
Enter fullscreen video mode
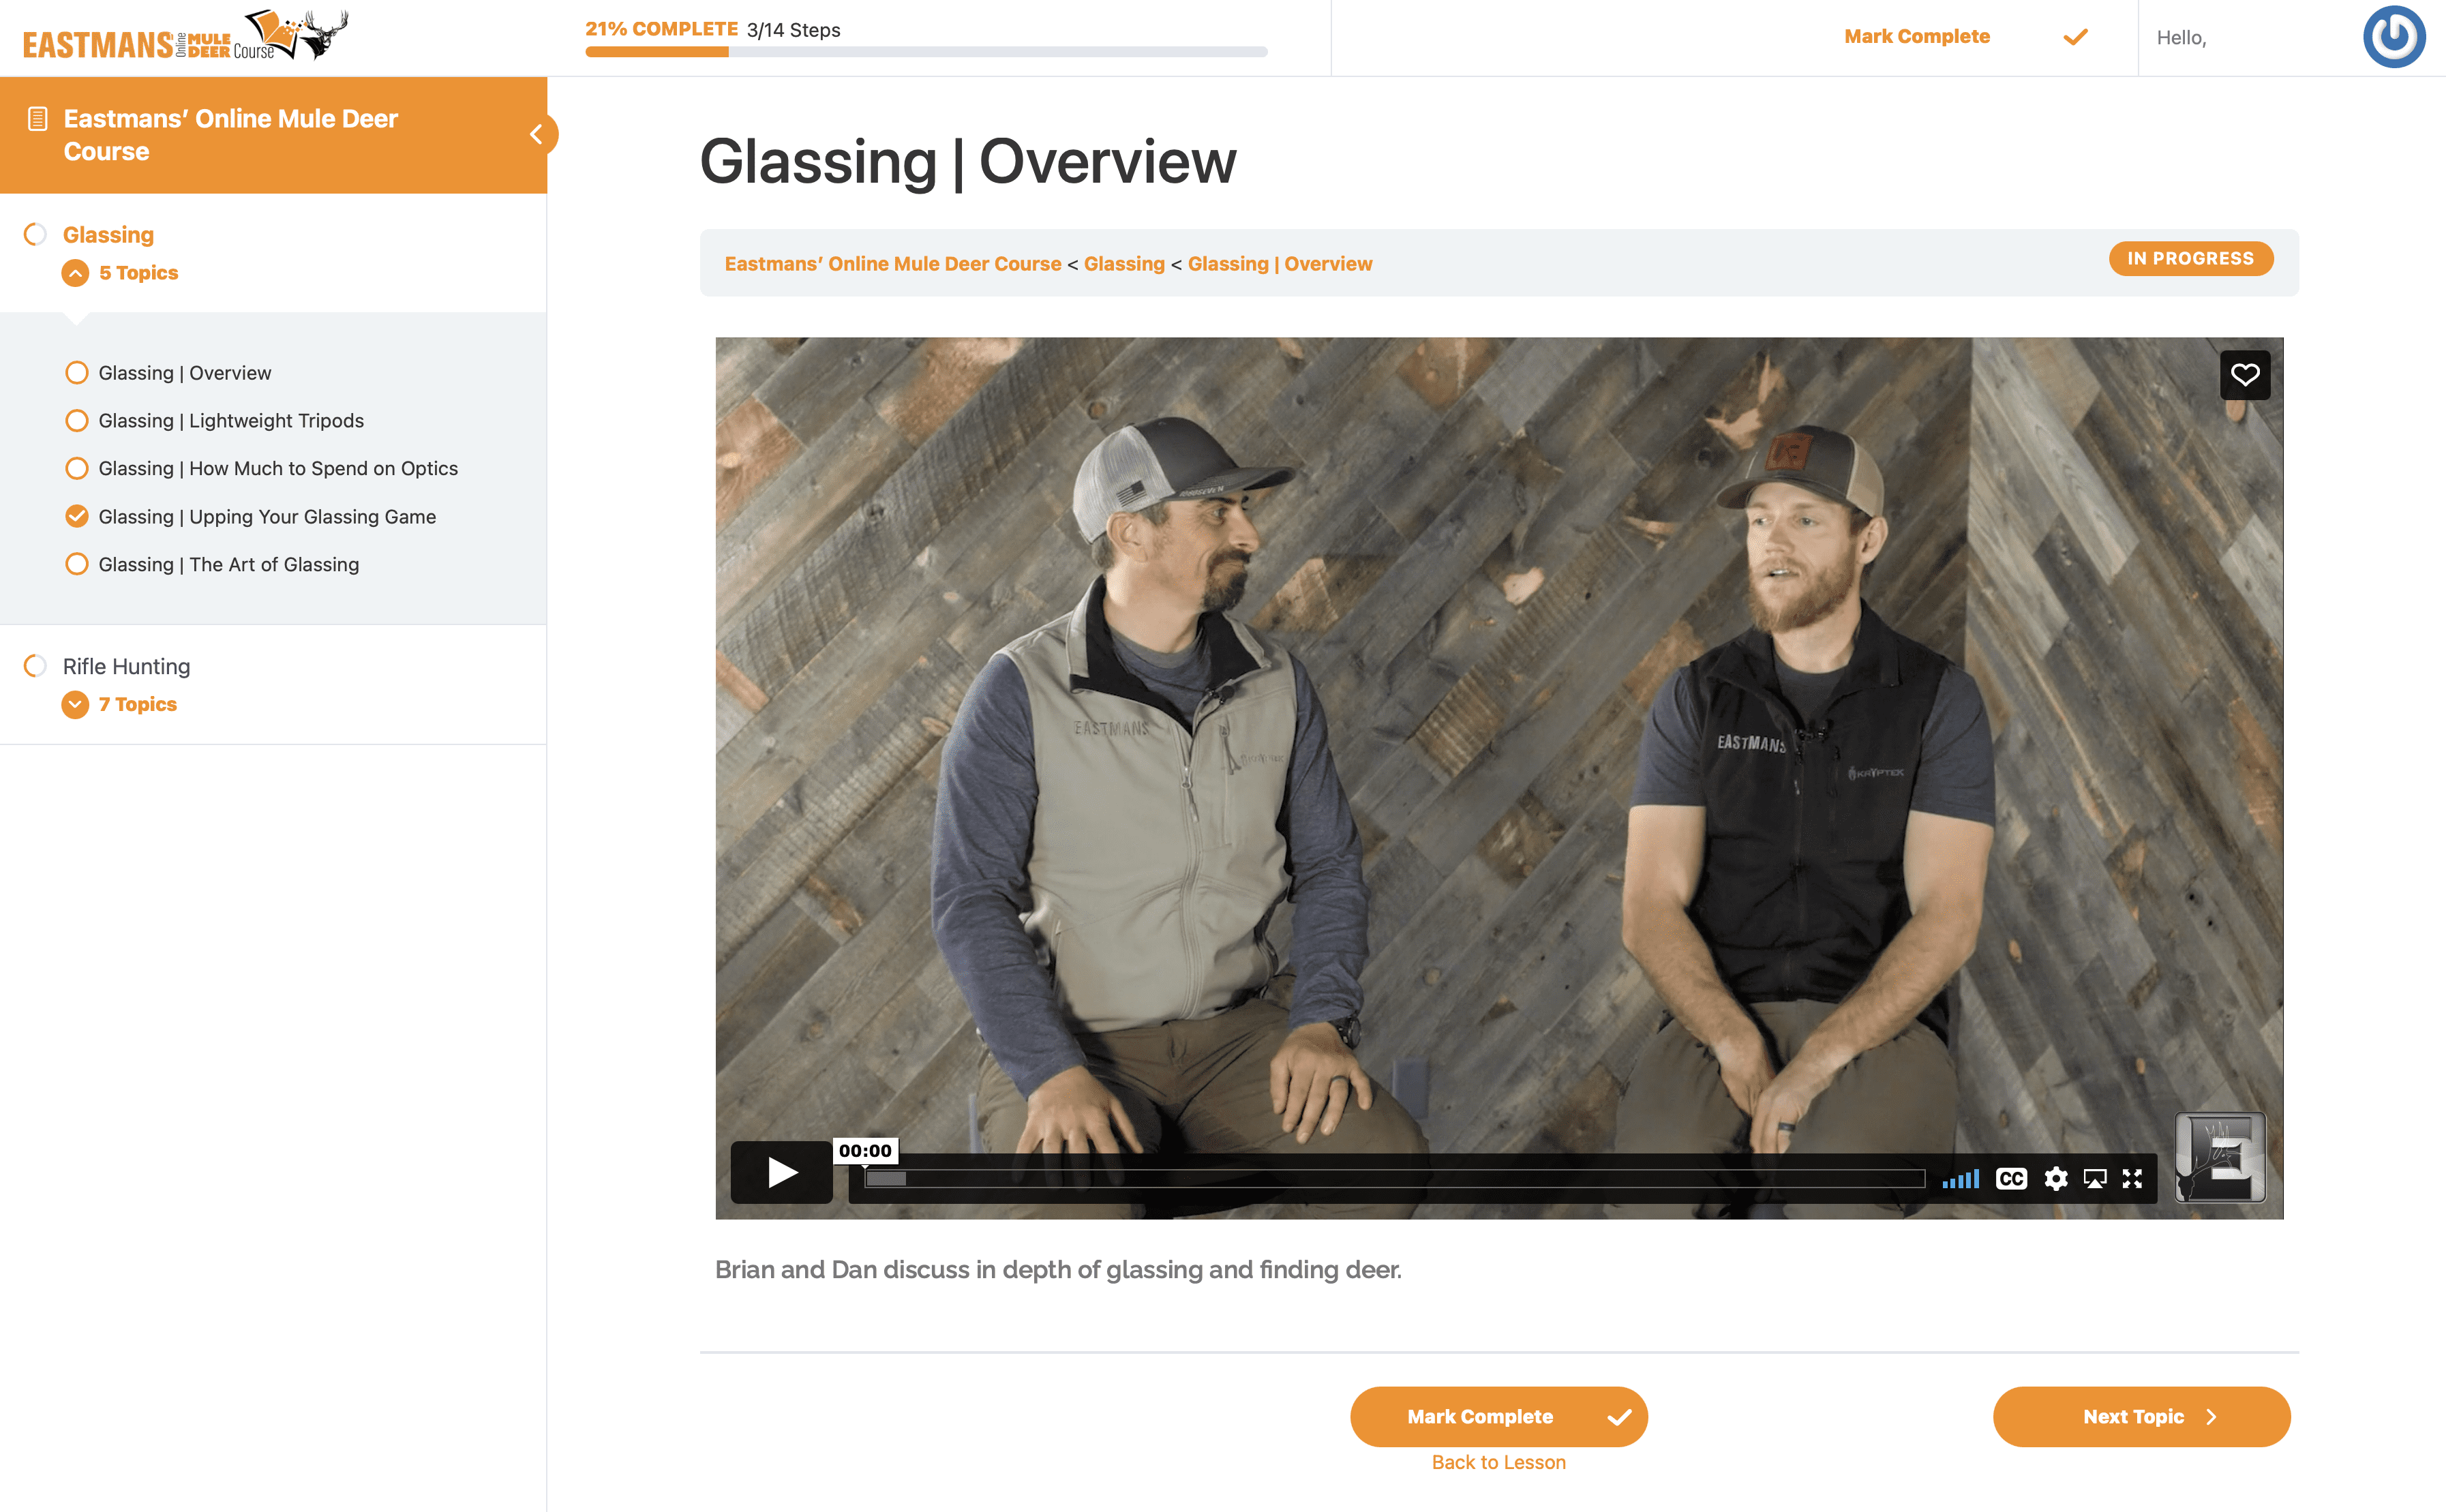[x=2132, y=1179]
